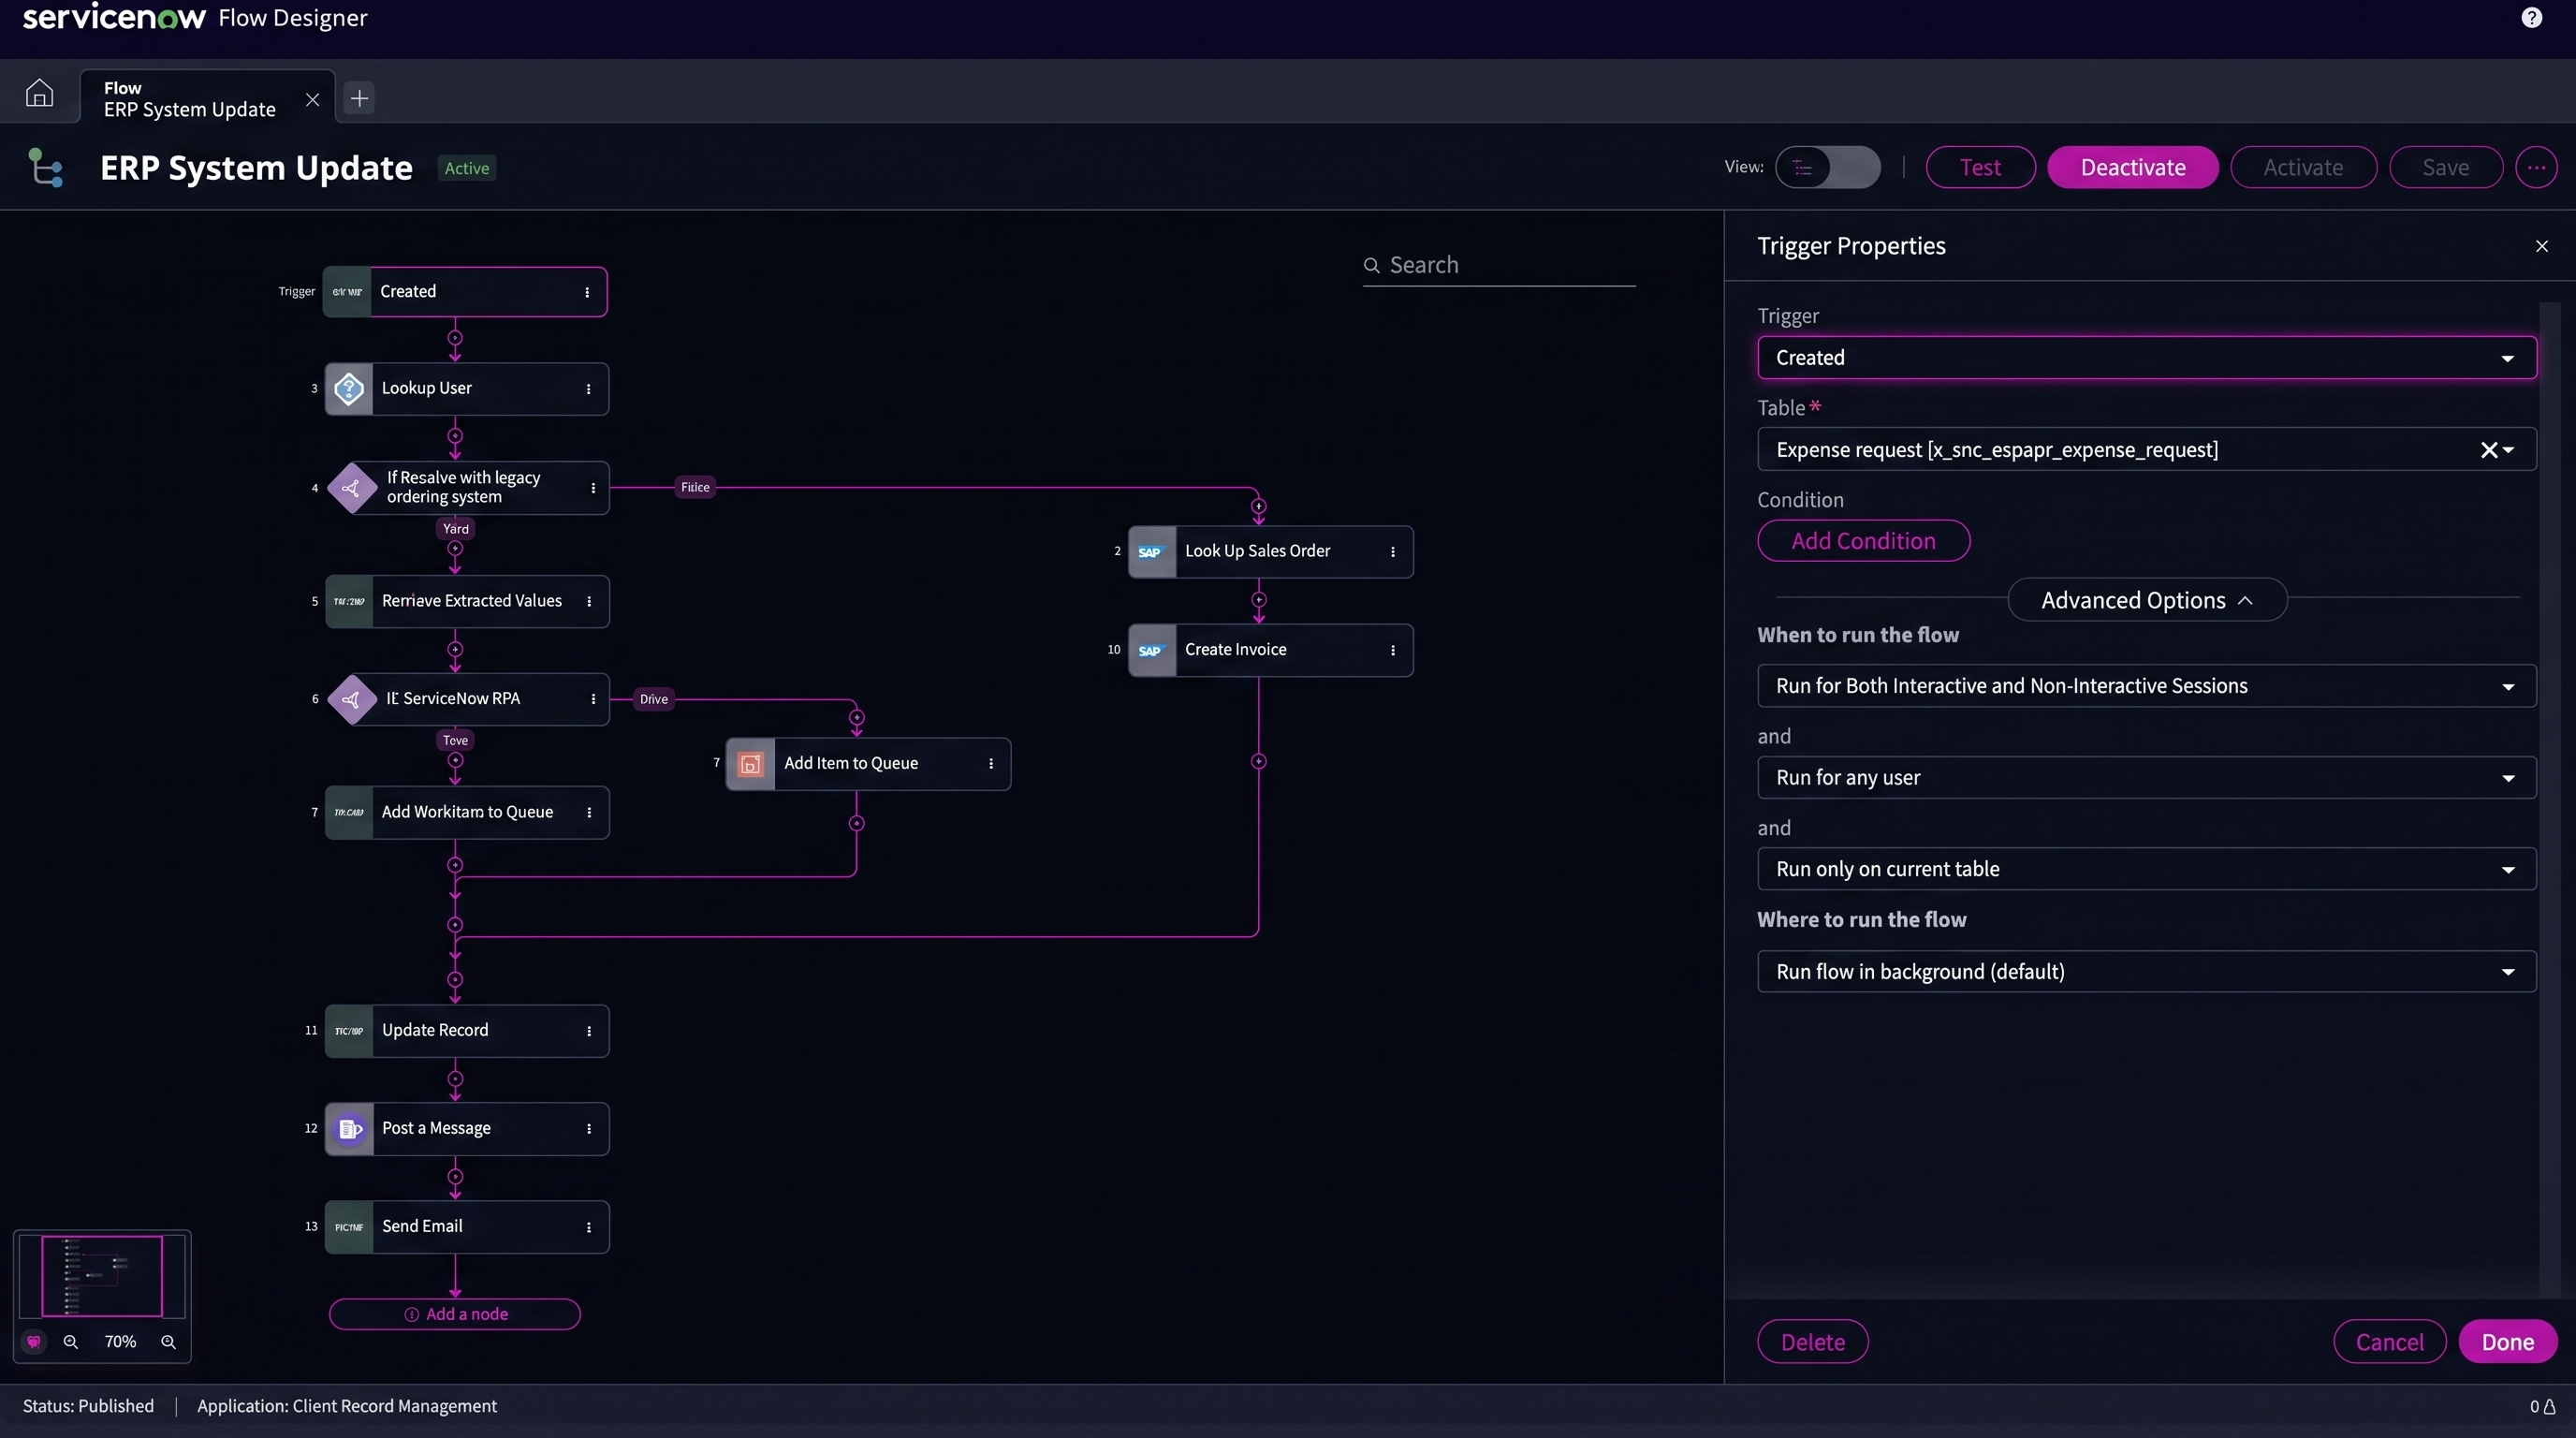The image size is (2576, 1438).
Task: Click the SAP icon on Look Up Sales Order
Action: [x=1152, y=552]
